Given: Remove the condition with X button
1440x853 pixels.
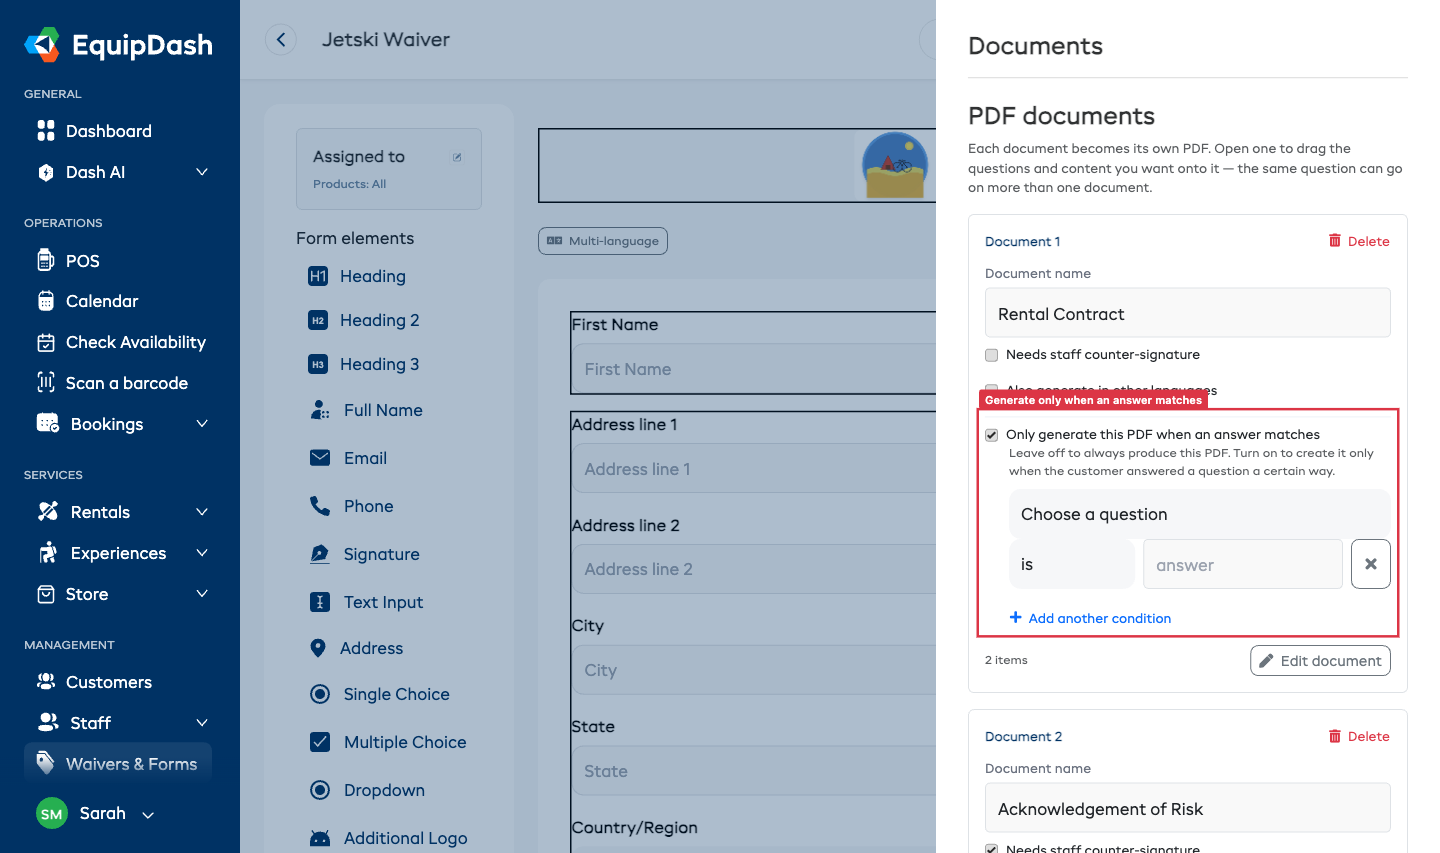Looking at the screenshot, I should click(x=1371, y=564).
